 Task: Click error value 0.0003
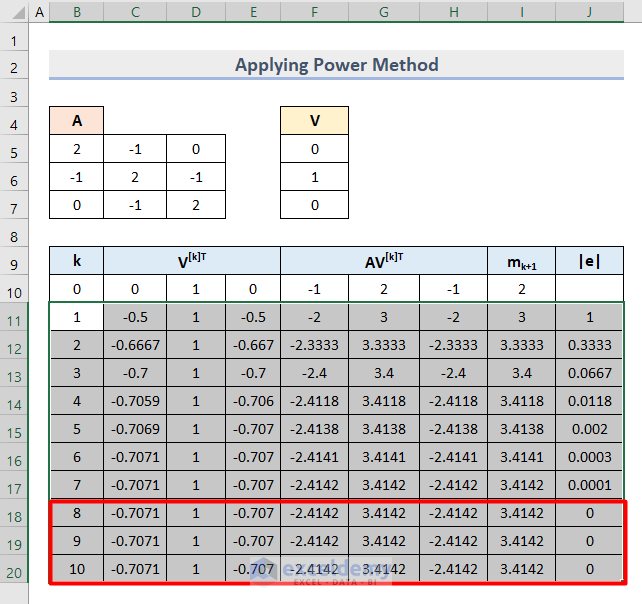point(590,457)
